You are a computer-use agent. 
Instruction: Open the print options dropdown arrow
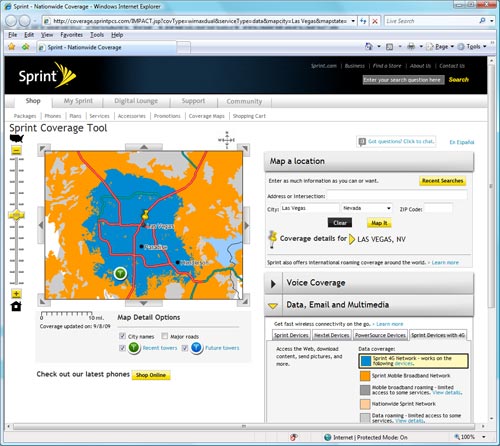[x=421, y=47]
